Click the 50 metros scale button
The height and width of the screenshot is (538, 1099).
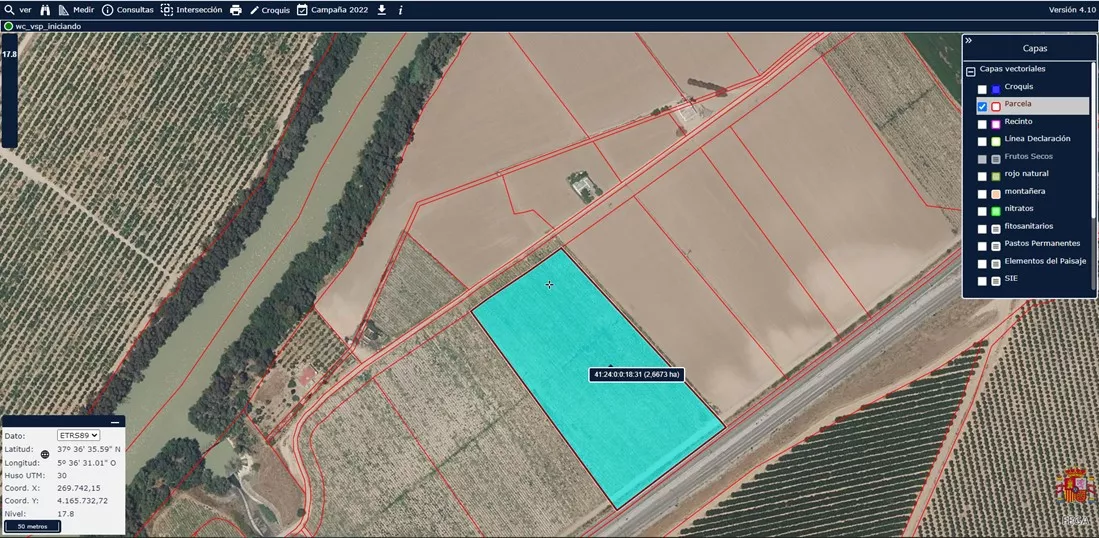pyautogui.click(x=32, y=526)
